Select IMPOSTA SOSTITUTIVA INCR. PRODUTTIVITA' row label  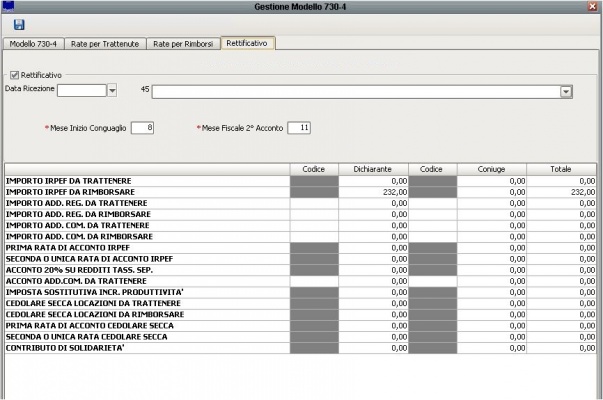point(95,292)
